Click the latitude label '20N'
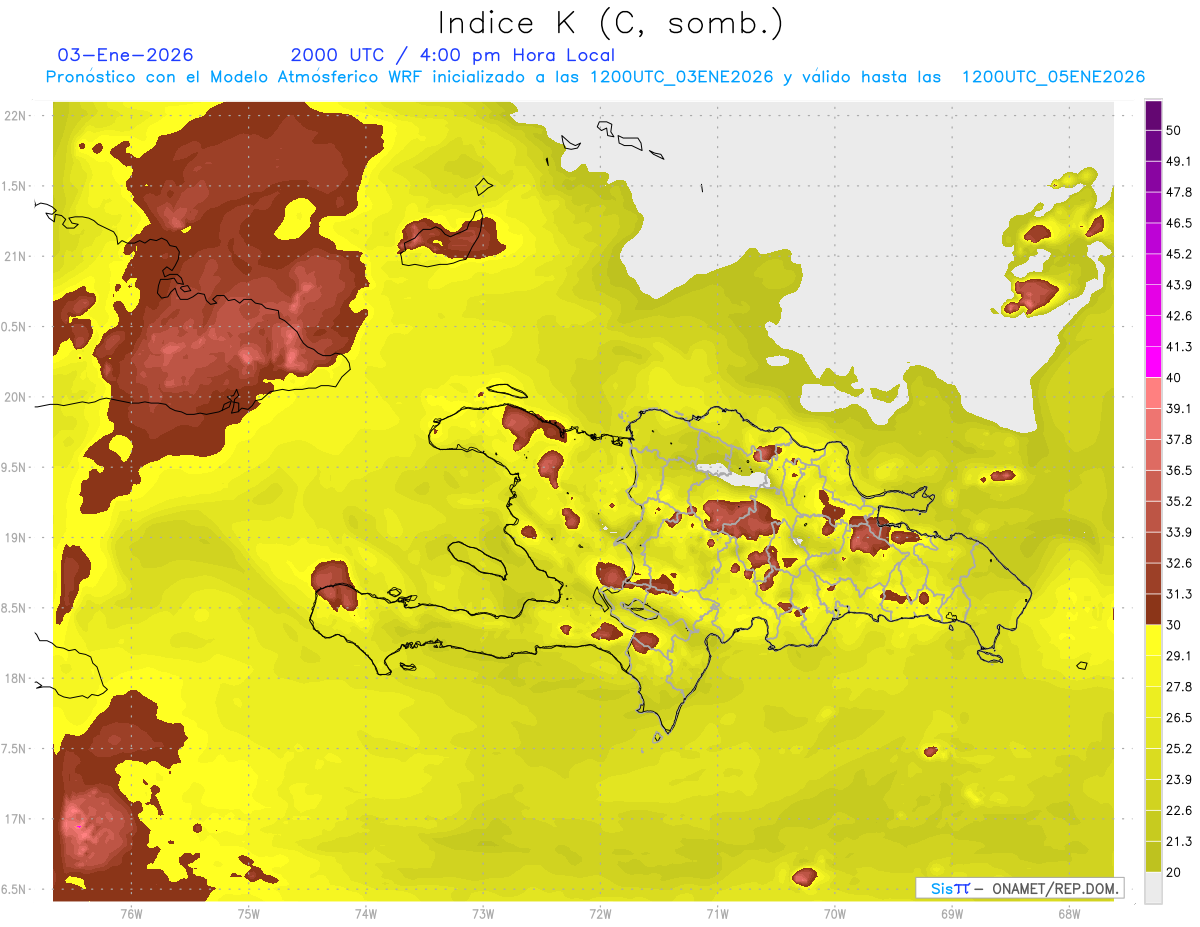The width and height of the screenshot is (1200, 927). pyautogui.click(x=16, y=397)
